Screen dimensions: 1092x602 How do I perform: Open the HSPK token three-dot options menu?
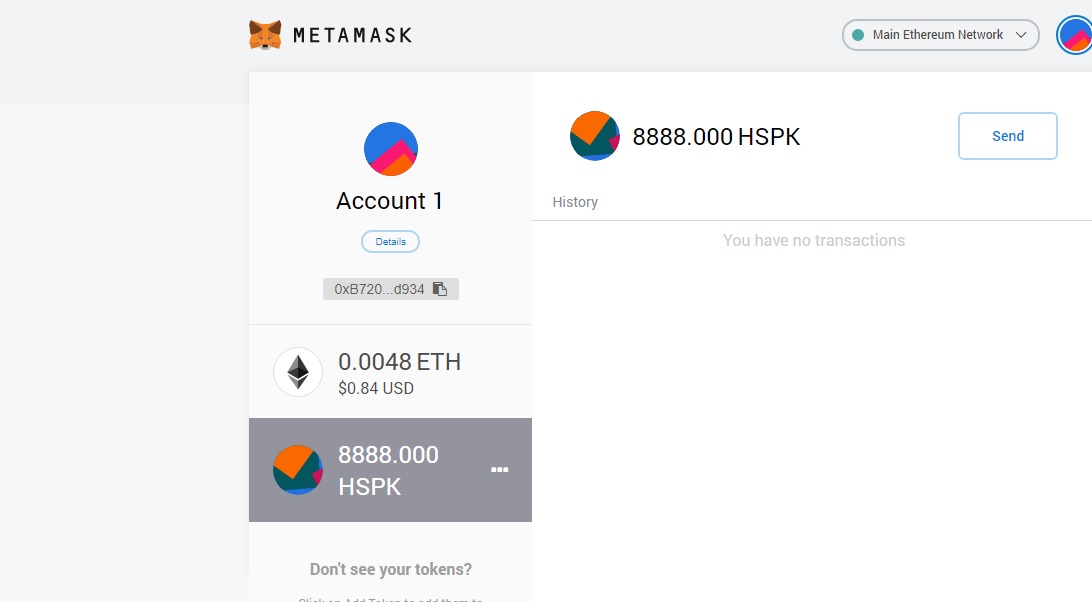tap(500, 470)
